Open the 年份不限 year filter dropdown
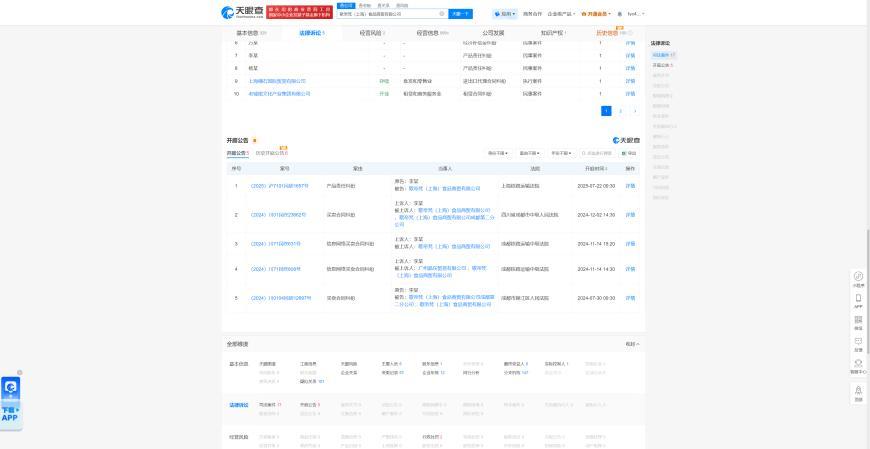The height and width of the screenshot is (449, 870). pos(561,153)
